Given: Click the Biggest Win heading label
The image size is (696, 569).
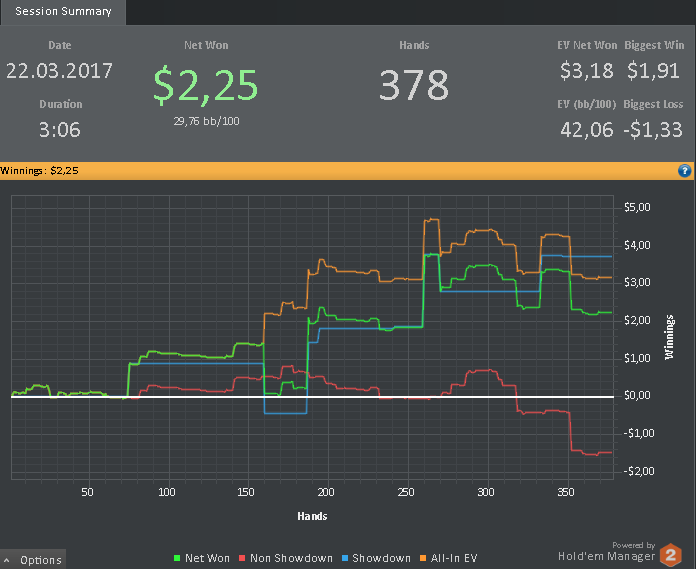Looking at the screenshot, I should (x=654, y=45).
